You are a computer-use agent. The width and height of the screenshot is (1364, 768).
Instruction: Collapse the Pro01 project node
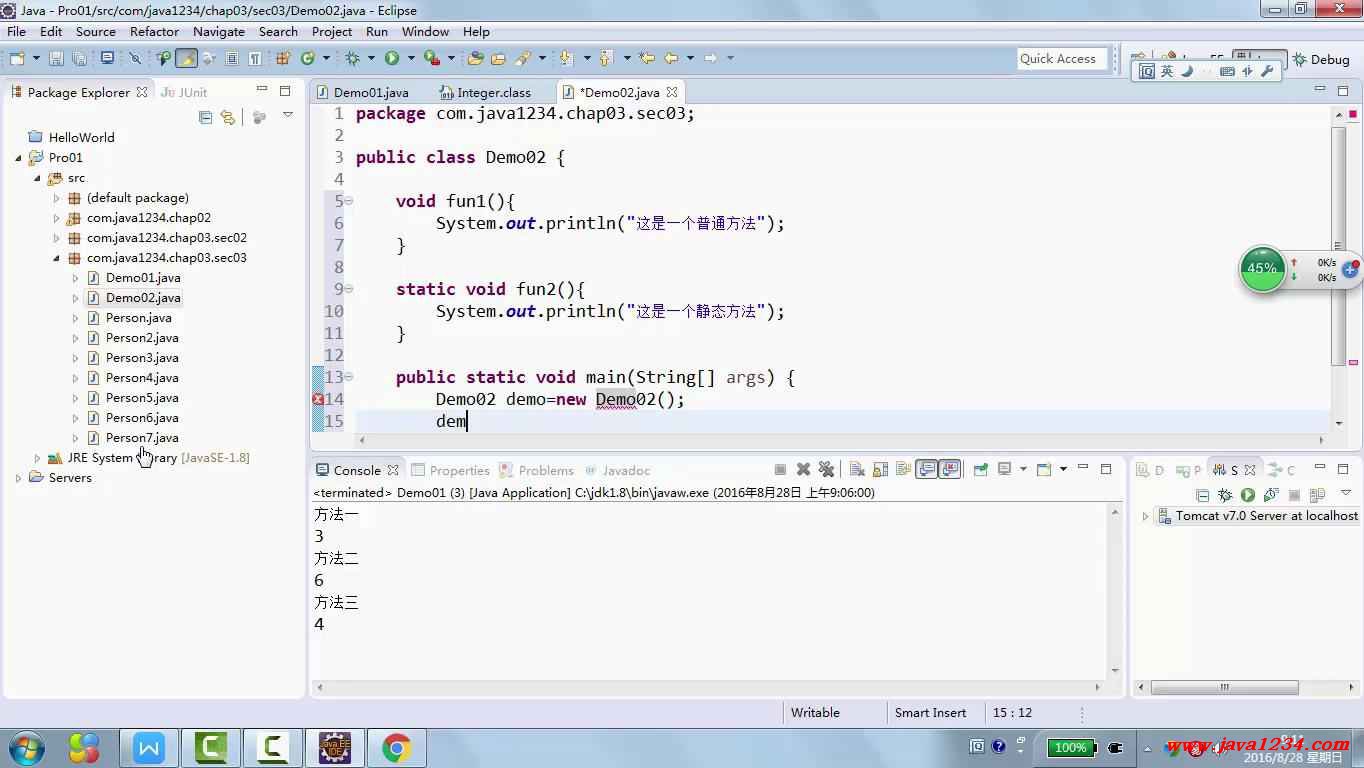[x=18, y=158]
